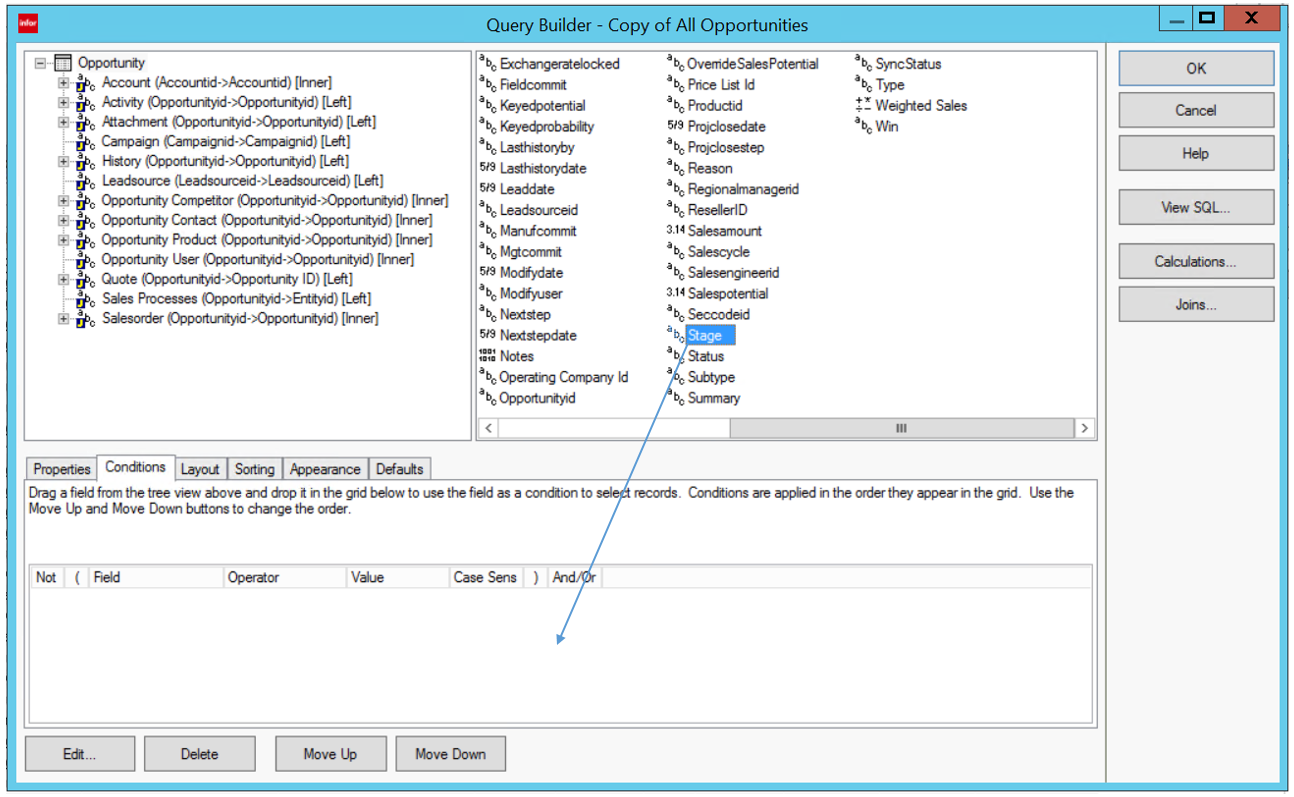Click the field list horizontal scrollbar thumb
This screenshot has height=797, width=1294.
pos(901,428)
